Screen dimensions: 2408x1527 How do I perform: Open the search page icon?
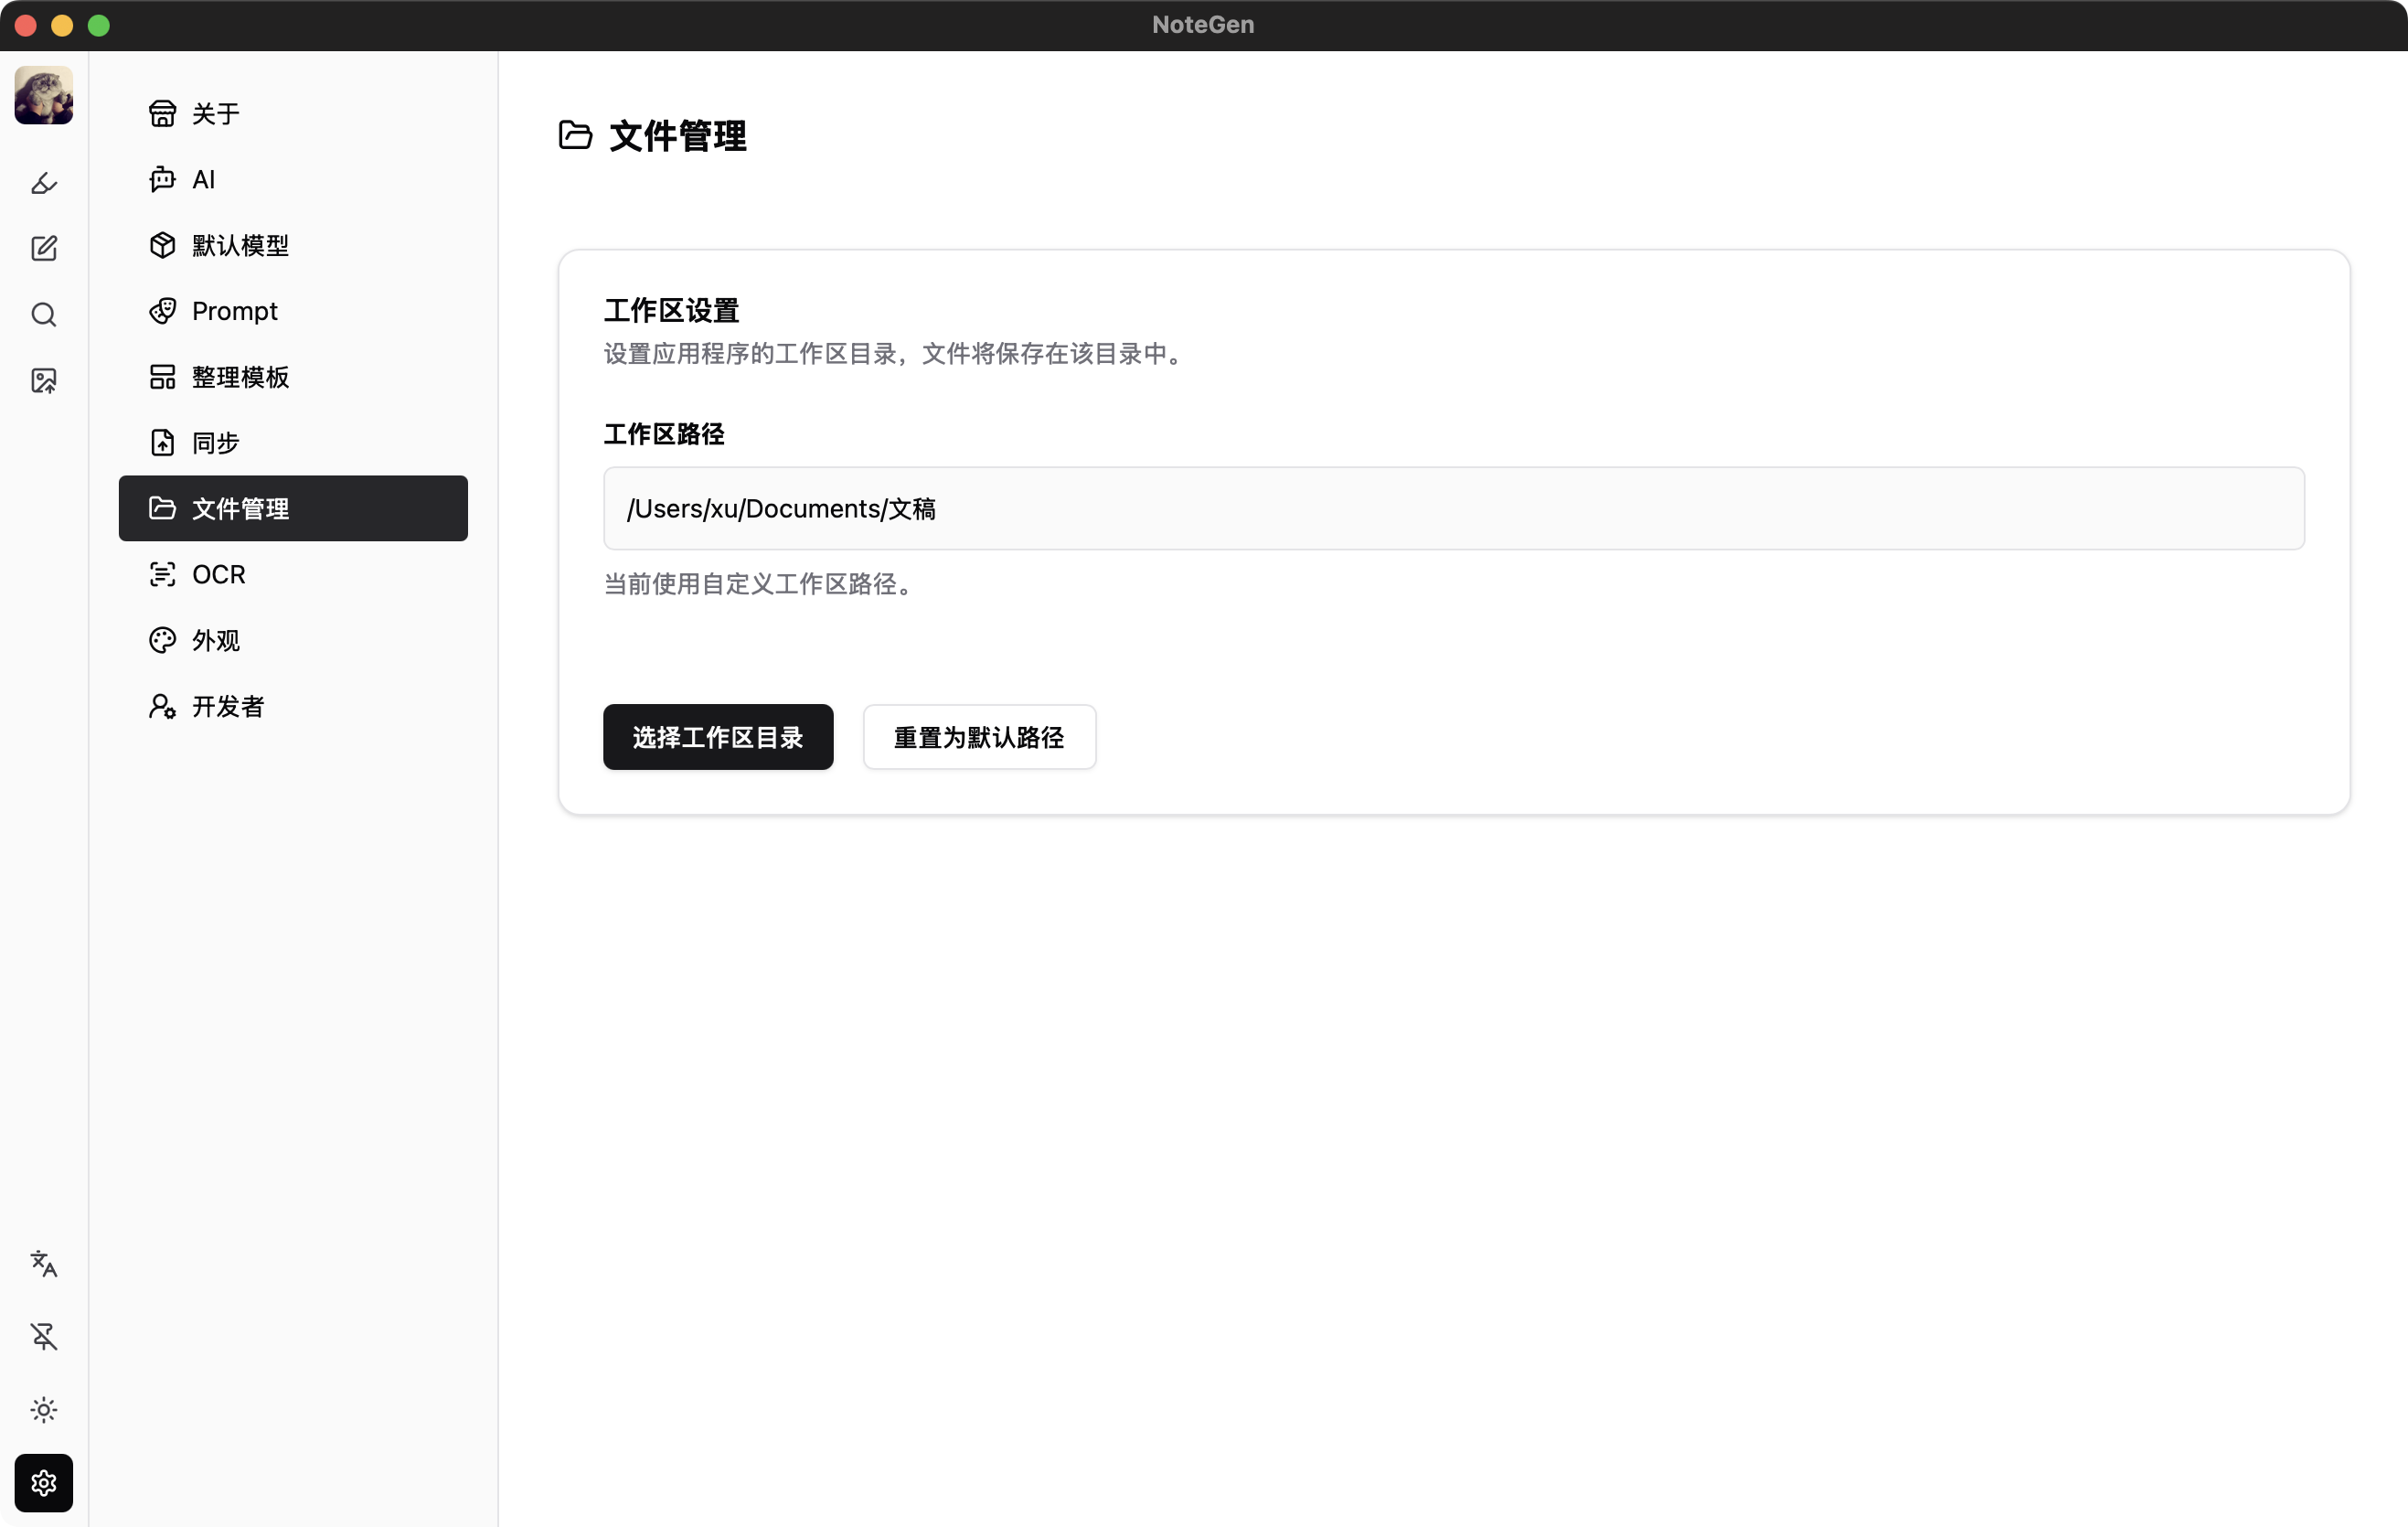(x=44, y=315)
